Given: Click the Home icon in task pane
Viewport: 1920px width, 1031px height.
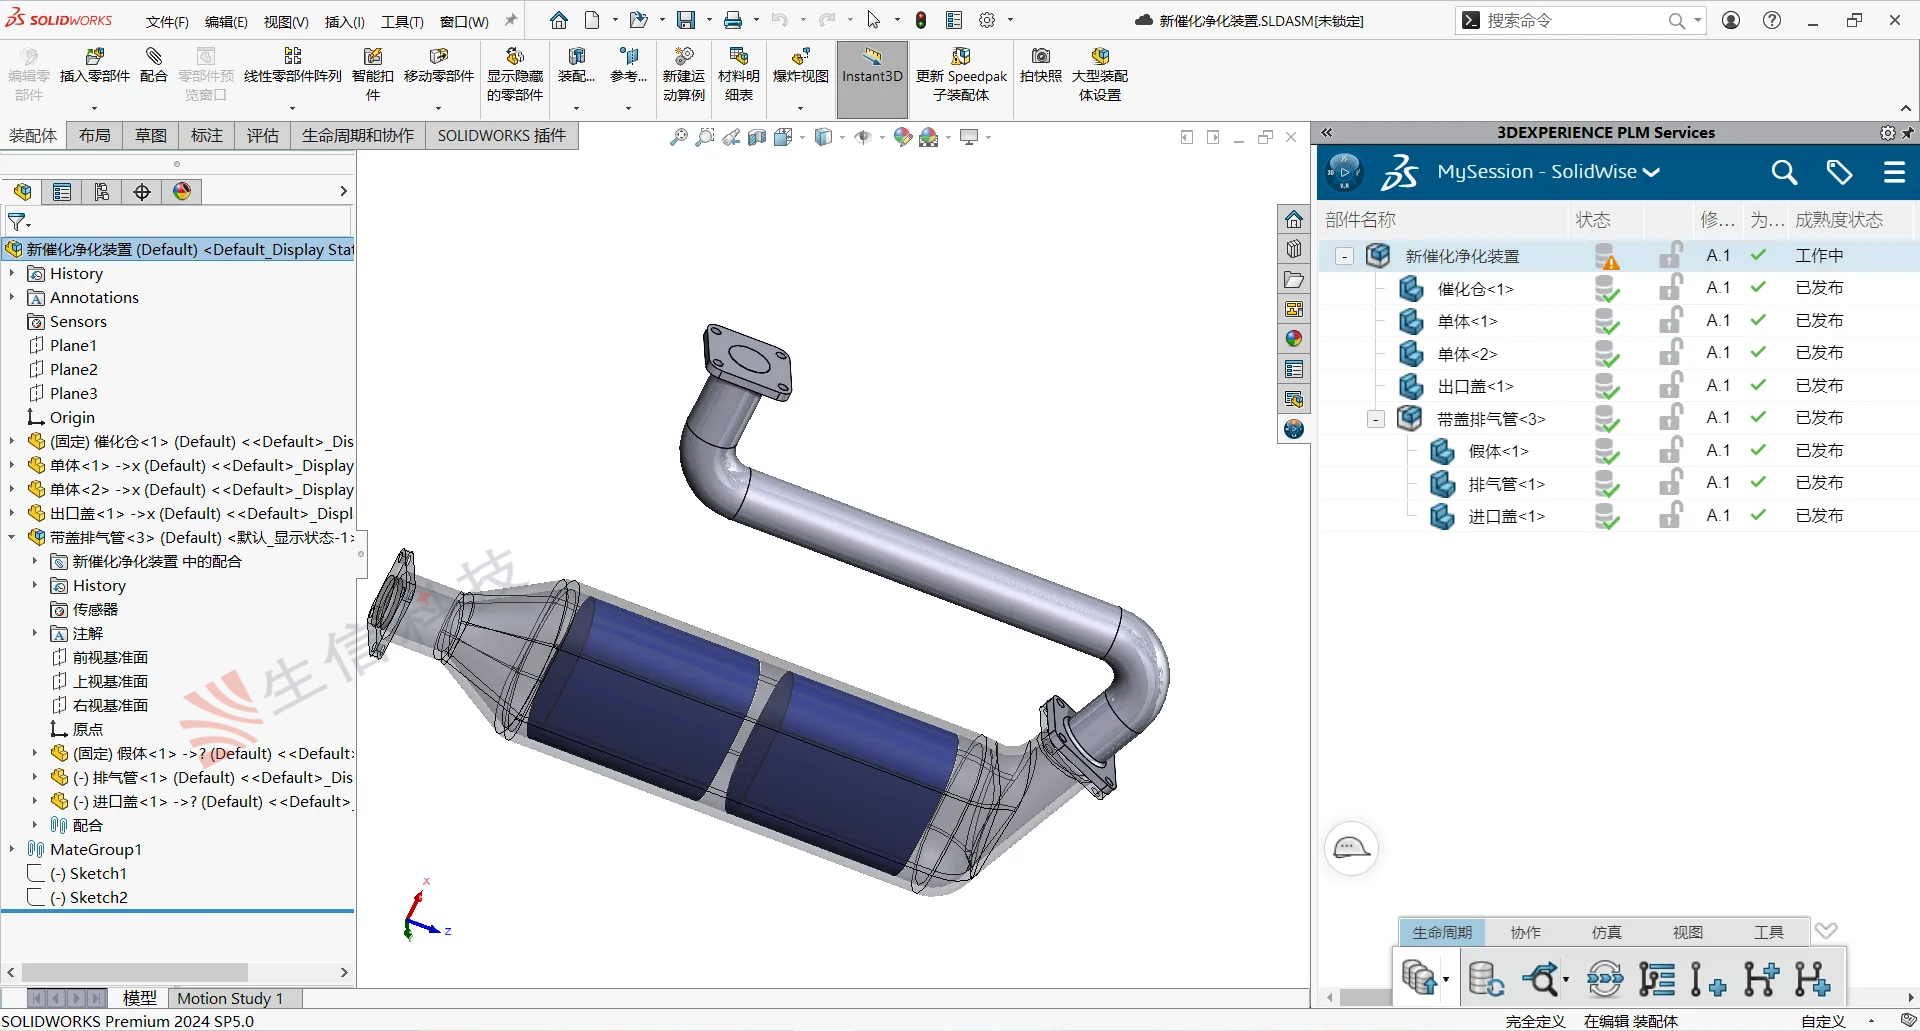Looking at the screenshot, I should point(1294,219).
